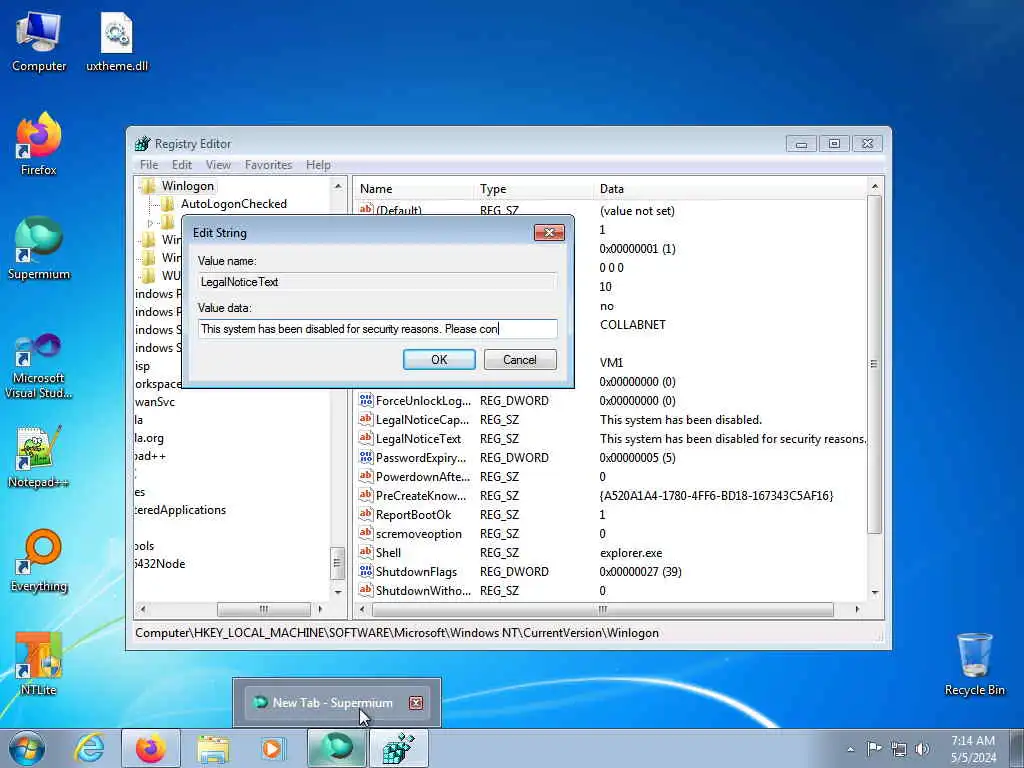Click the tree pane scroll-up arrow
Viewport: 1024px width, 768px height.
pos(338,186)
